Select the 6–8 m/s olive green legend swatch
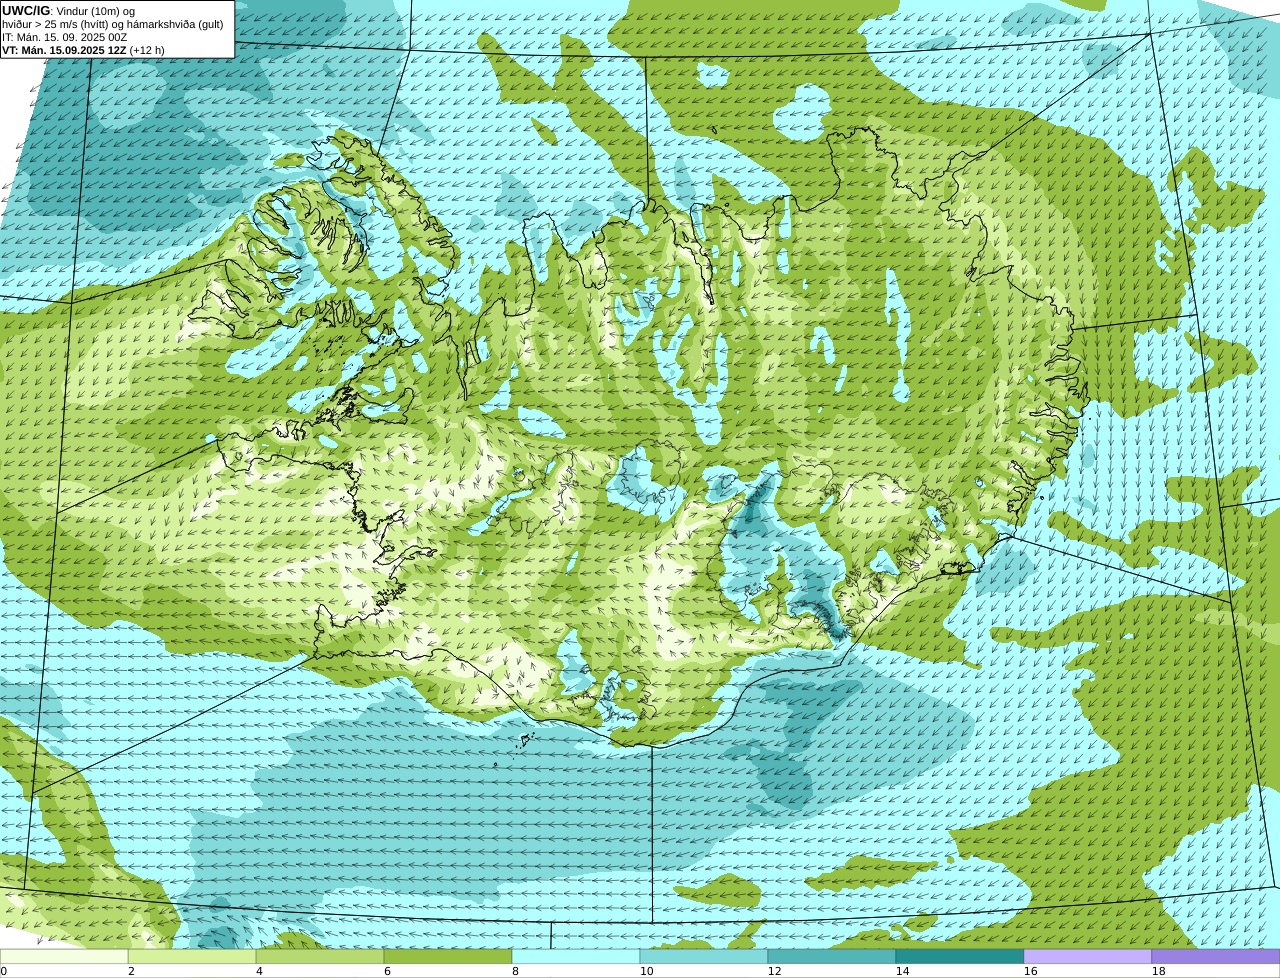This screenshot has height=978, width=1280. (448, 957)
